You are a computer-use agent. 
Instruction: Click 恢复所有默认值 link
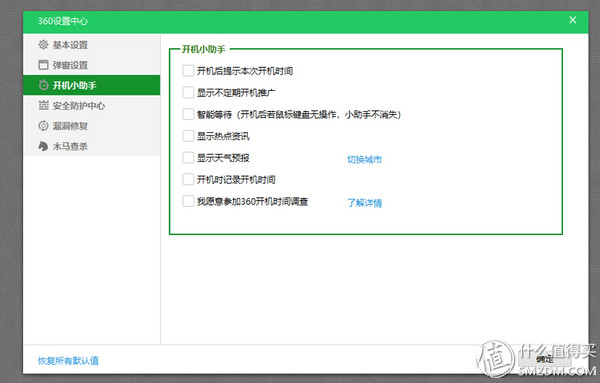[68, 360]
